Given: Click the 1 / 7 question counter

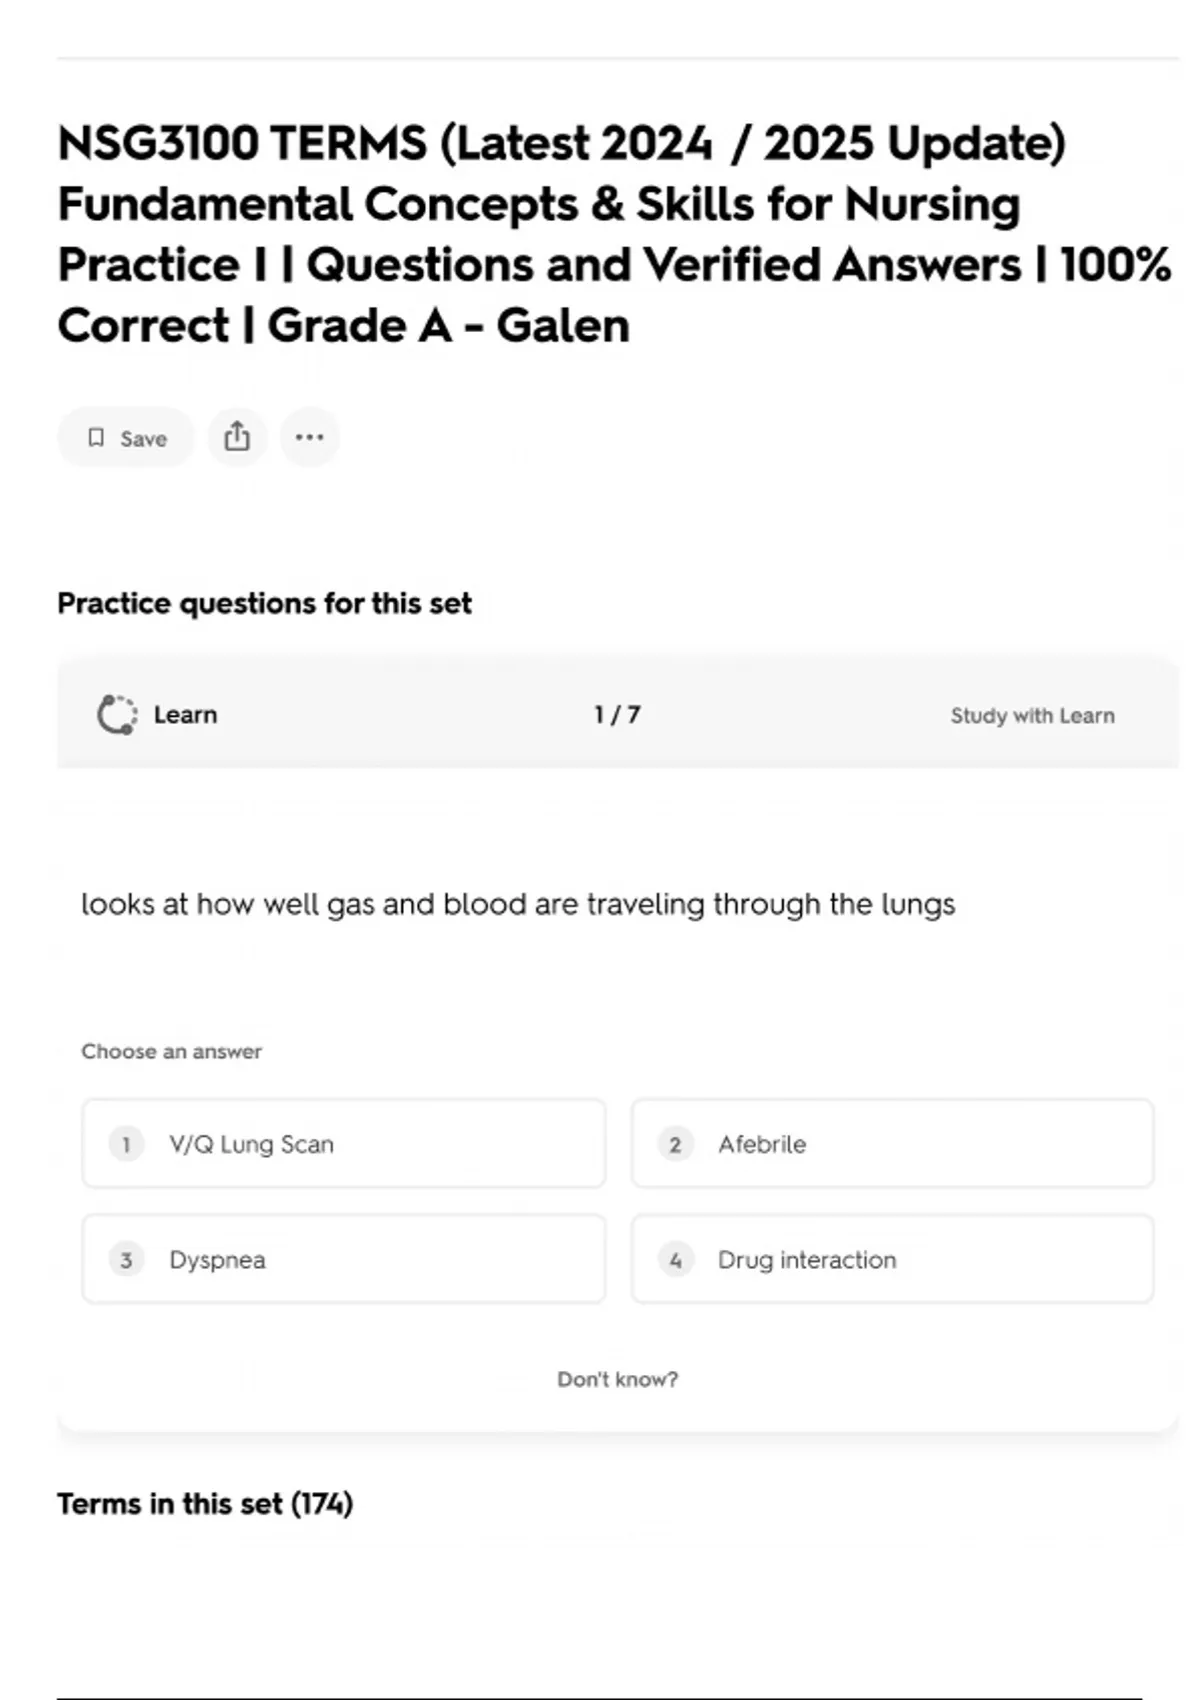Looking at the screenshot, I should [x=617, y=715].
